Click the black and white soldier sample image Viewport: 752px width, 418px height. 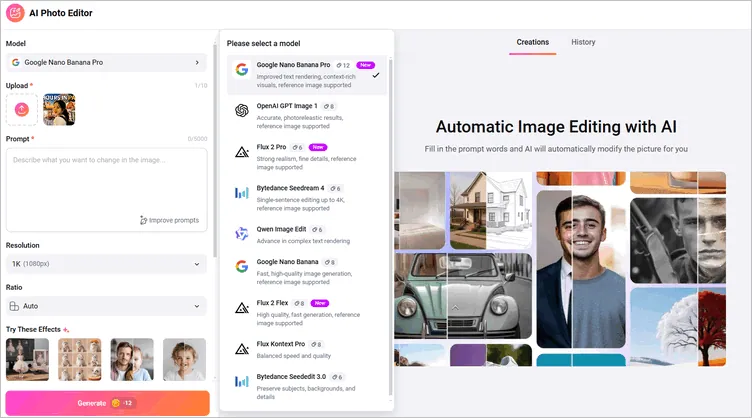(678, 241)
